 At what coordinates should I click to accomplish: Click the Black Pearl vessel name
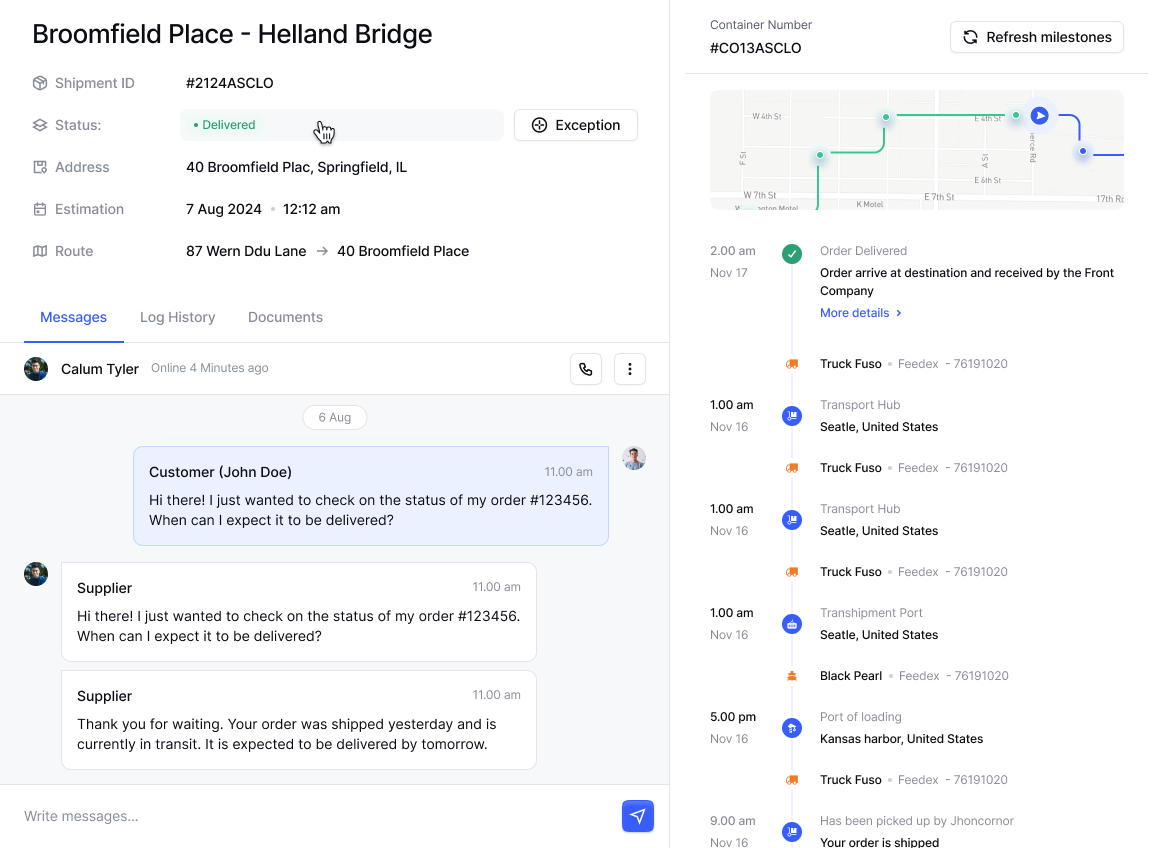(851, 676)
